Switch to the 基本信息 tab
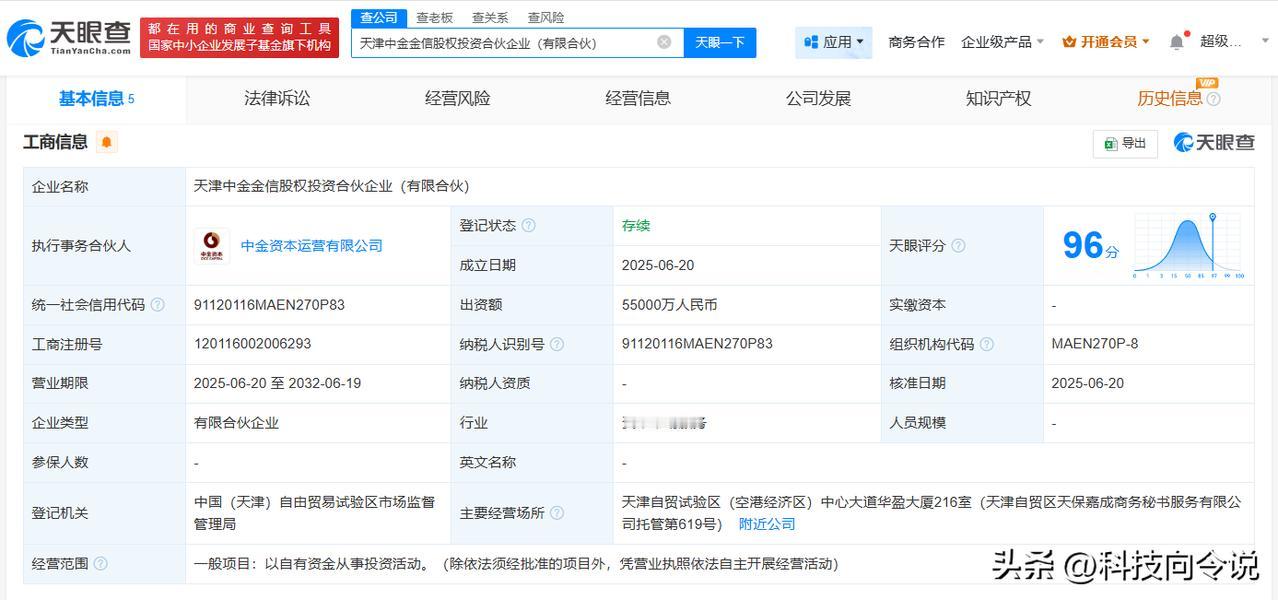Image resolution: width=1278 pixels, height=600 pixels. 96,98
